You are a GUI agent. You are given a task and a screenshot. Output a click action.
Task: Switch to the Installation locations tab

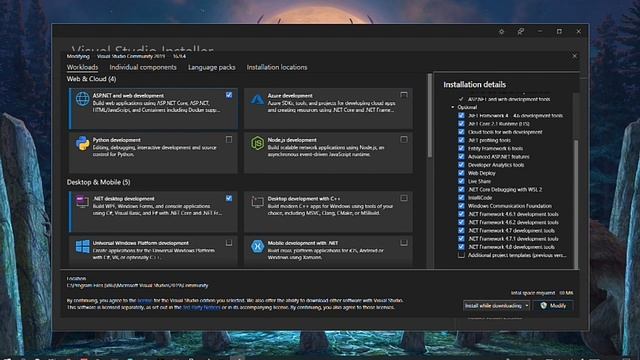[x=277, y=67]
